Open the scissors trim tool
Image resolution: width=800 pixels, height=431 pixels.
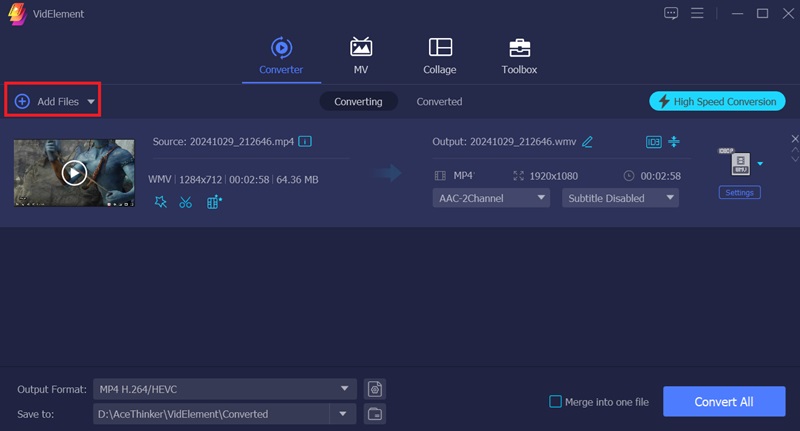[186, 202]
